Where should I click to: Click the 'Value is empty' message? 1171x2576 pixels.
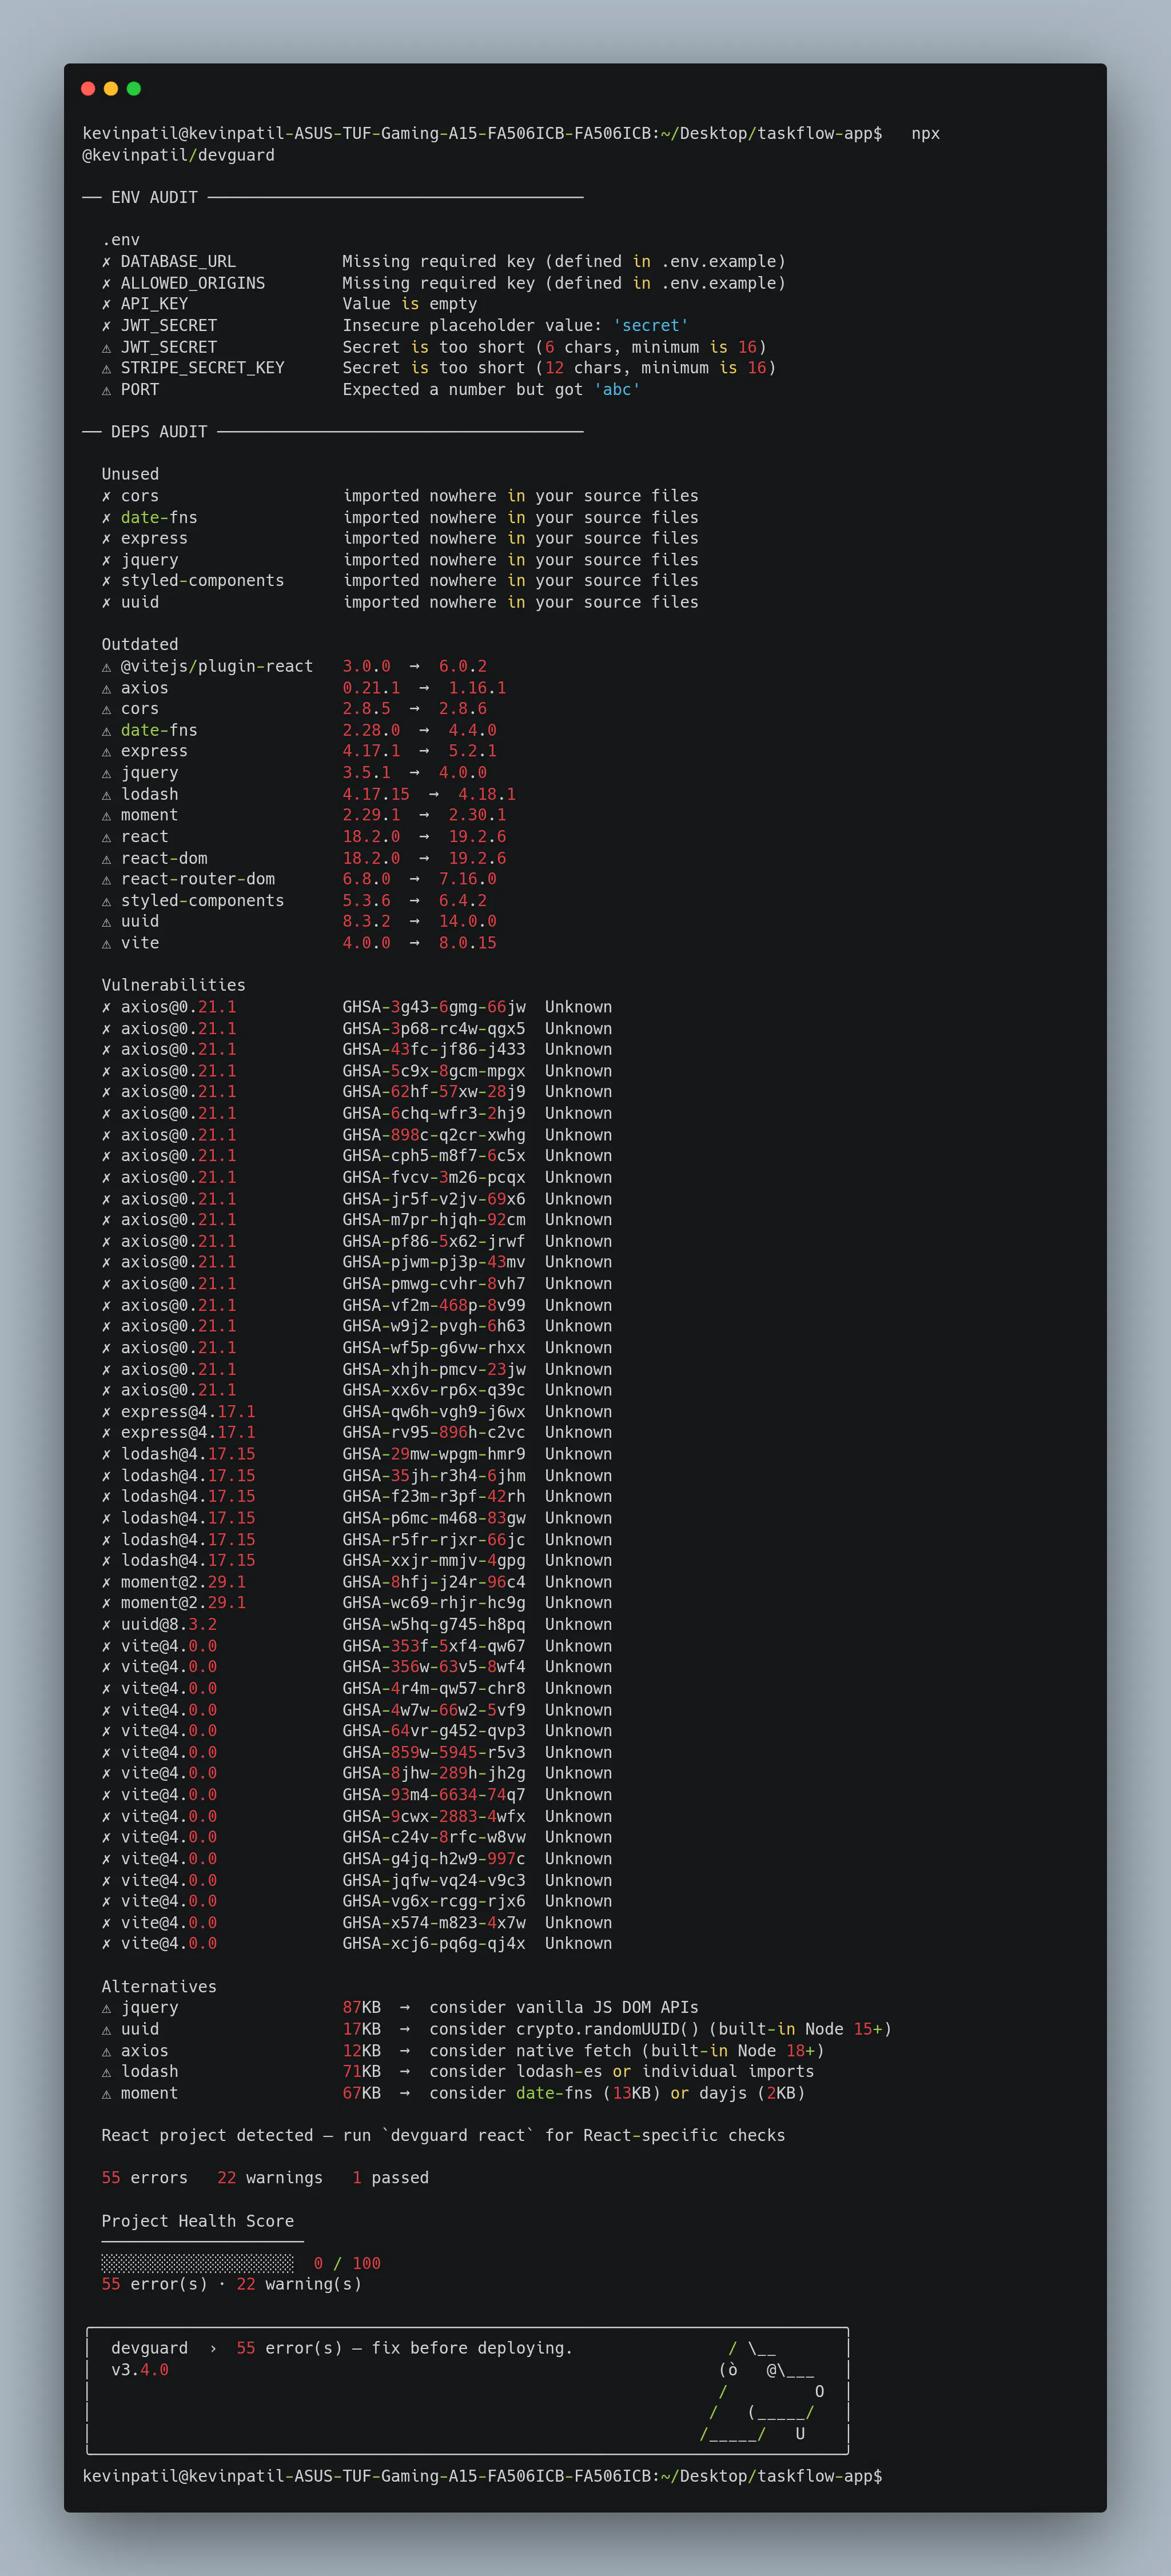point(410,304)
